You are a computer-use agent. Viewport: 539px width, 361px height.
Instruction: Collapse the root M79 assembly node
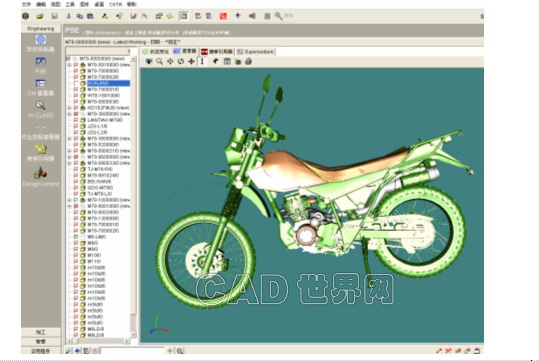(x=68, y=59)
